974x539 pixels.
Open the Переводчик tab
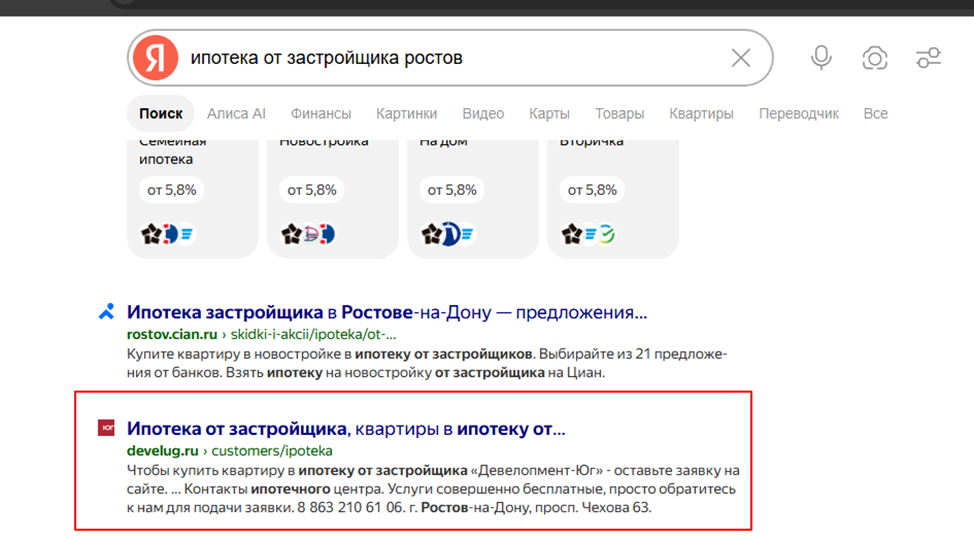[799, 114]
